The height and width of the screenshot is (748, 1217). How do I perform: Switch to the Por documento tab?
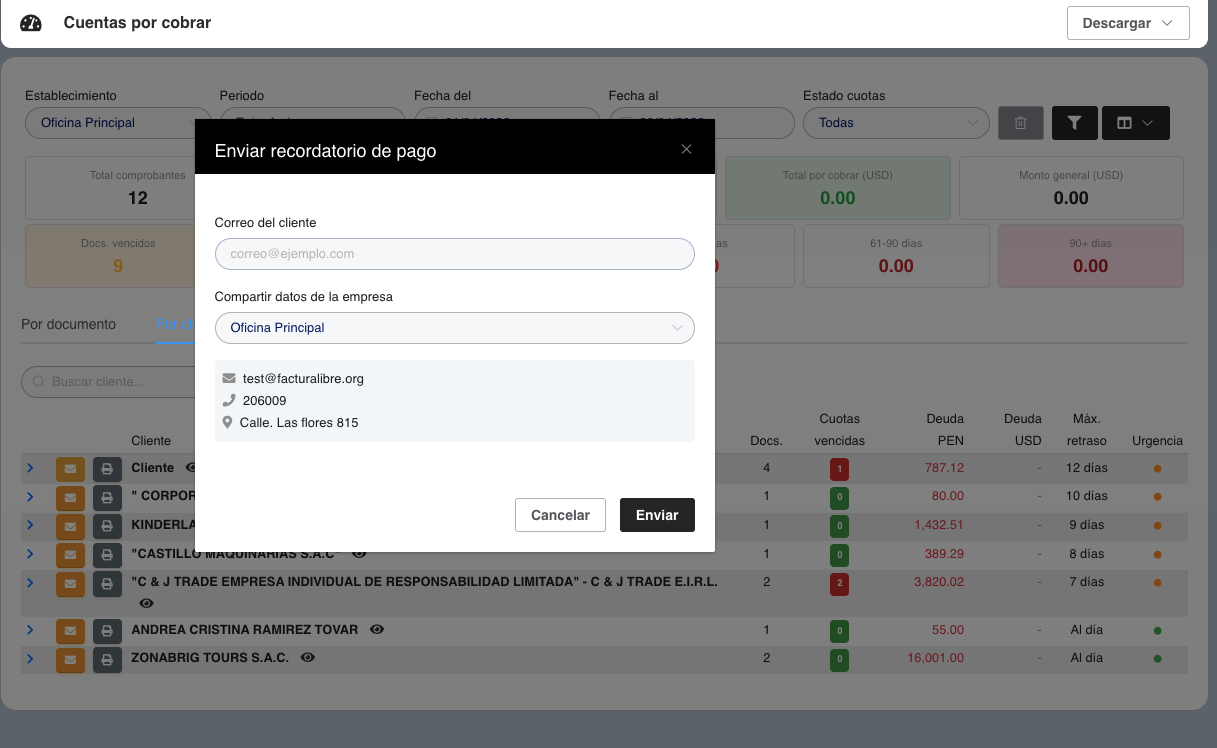(x=68, y=325)
